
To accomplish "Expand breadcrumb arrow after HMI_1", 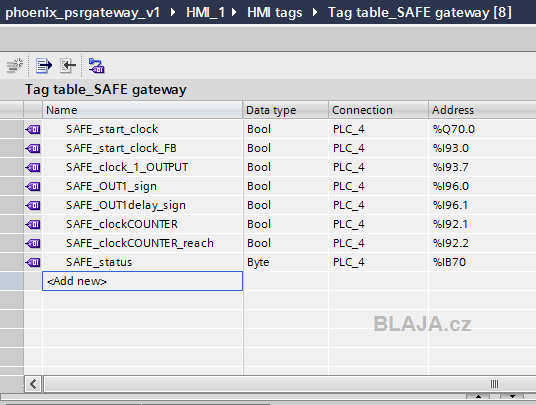I will (x=234, y=13).
